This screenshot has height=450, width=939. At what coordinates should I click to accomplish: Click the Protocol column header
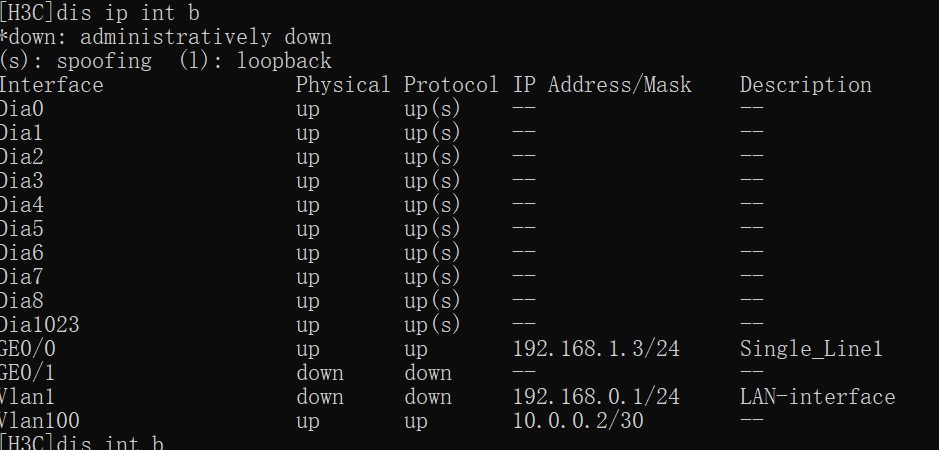(450, 85)
